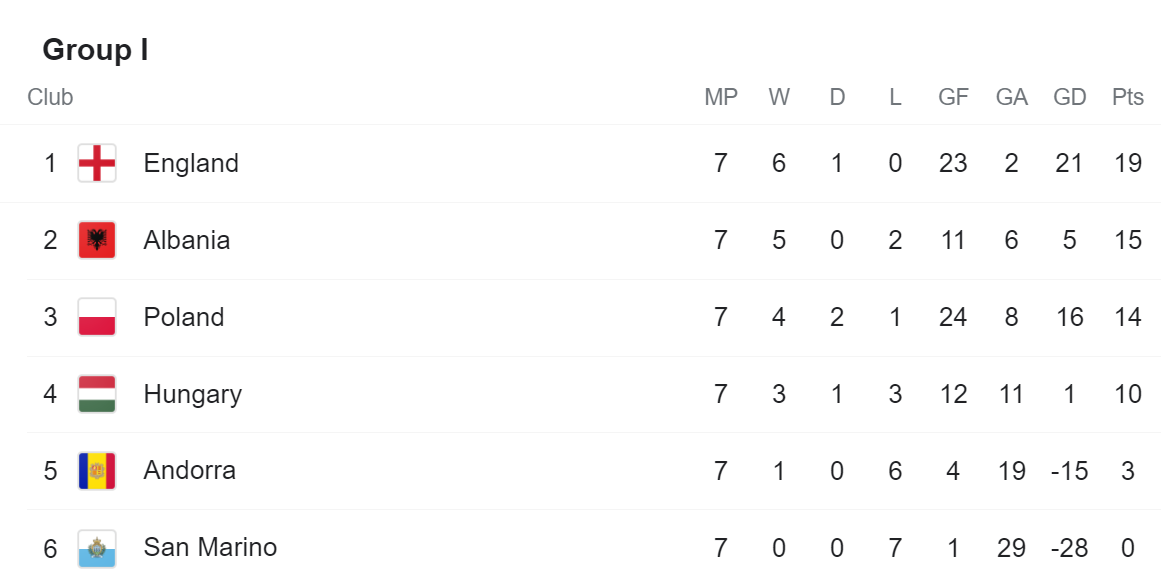Open the England team link
The image size is (1161, 578).
[x=191, y=164]
